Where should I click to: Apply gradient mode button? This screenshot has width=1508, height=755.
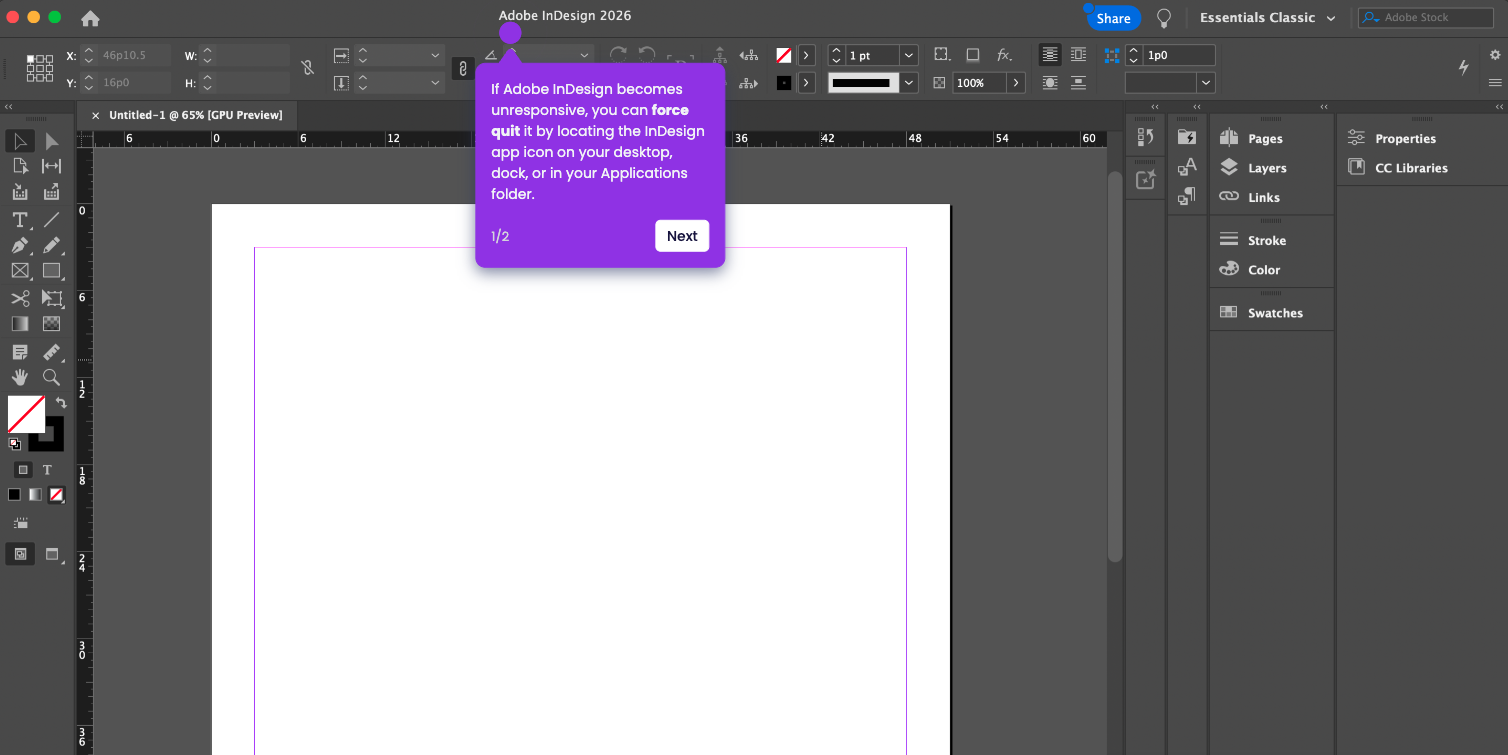[x=36, y=494]
